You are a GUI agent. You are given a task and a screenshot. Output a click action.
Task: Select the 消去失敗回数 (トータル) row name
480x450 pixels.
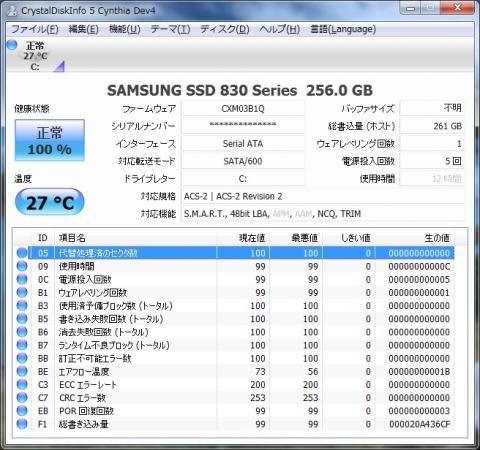click(x=103, y=332)
